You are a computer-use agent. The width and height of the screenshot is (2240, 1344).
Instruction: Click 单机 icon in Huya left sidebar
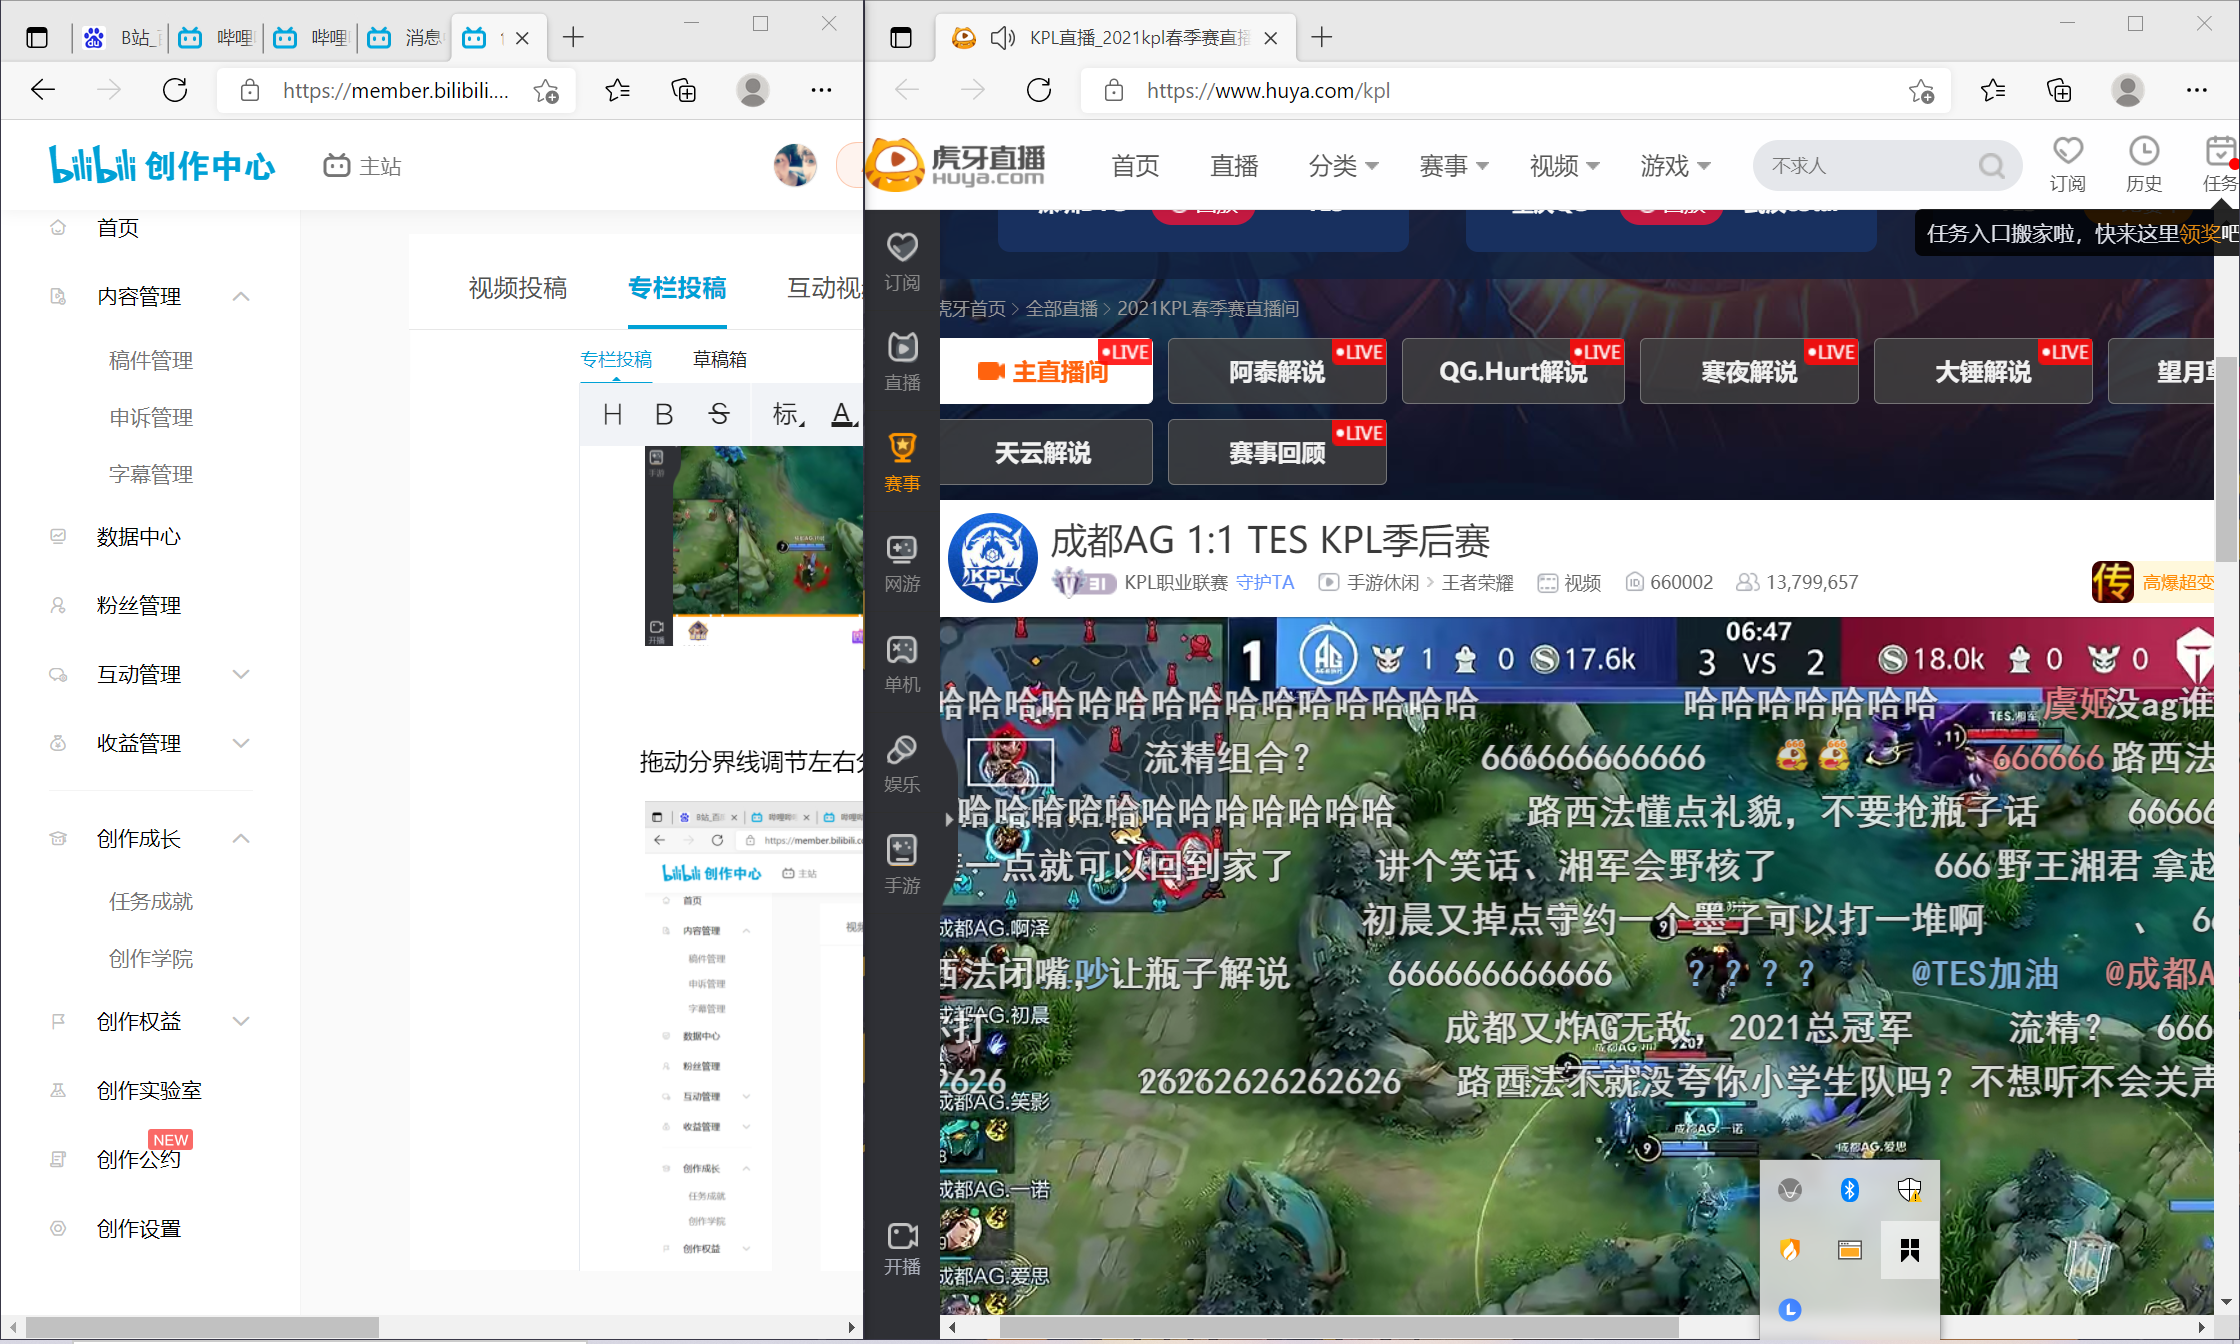click(902, 664)
